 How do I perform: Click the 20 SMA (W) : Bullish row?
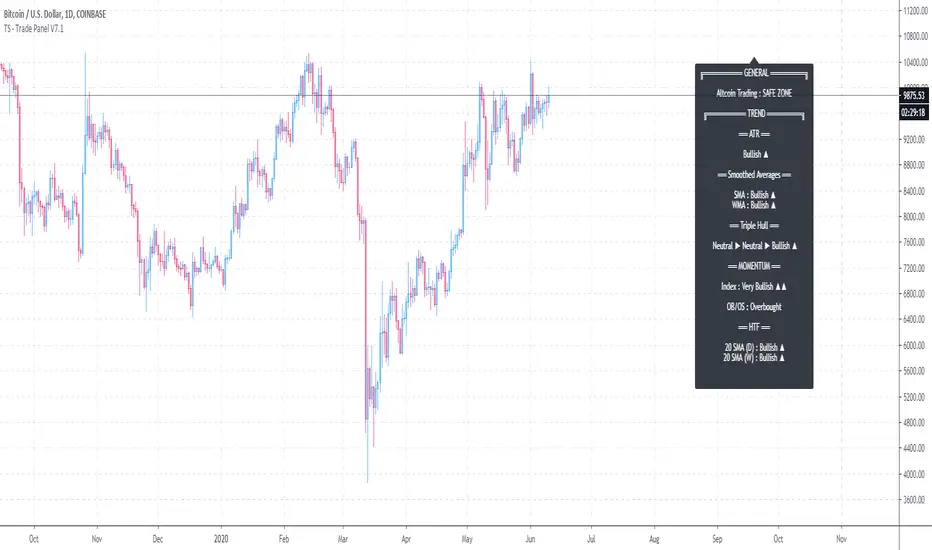click(754, 357)
